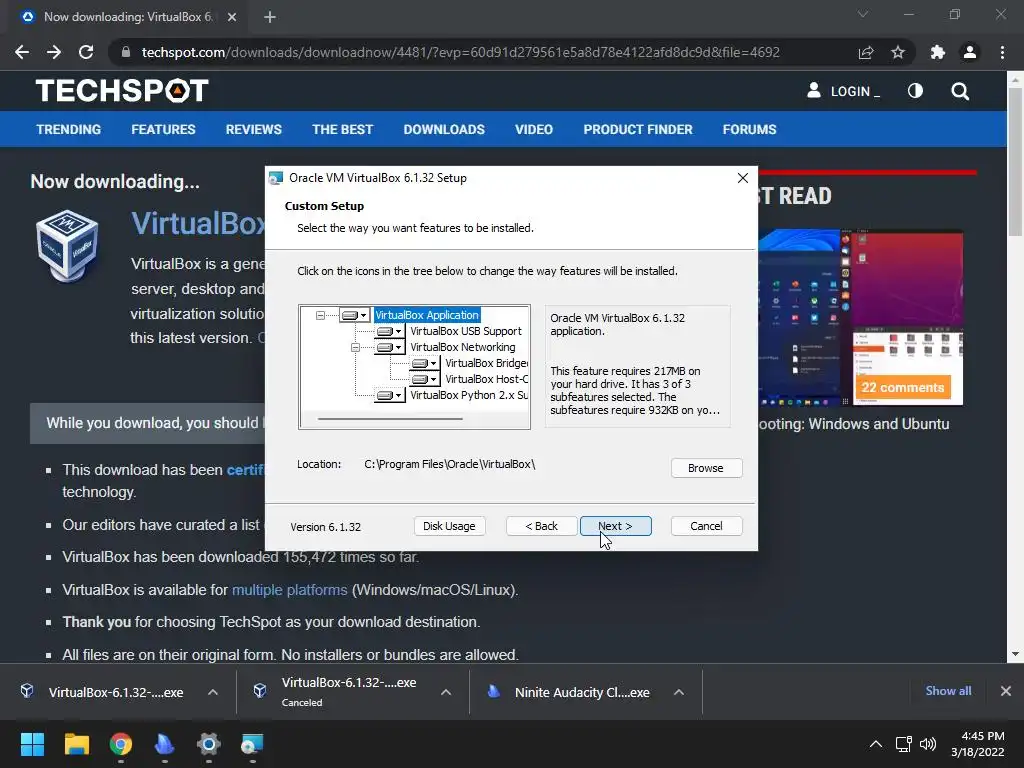Open Chrome three-dot menu
Screen dimensions: 1024x768
[1002, 52]
